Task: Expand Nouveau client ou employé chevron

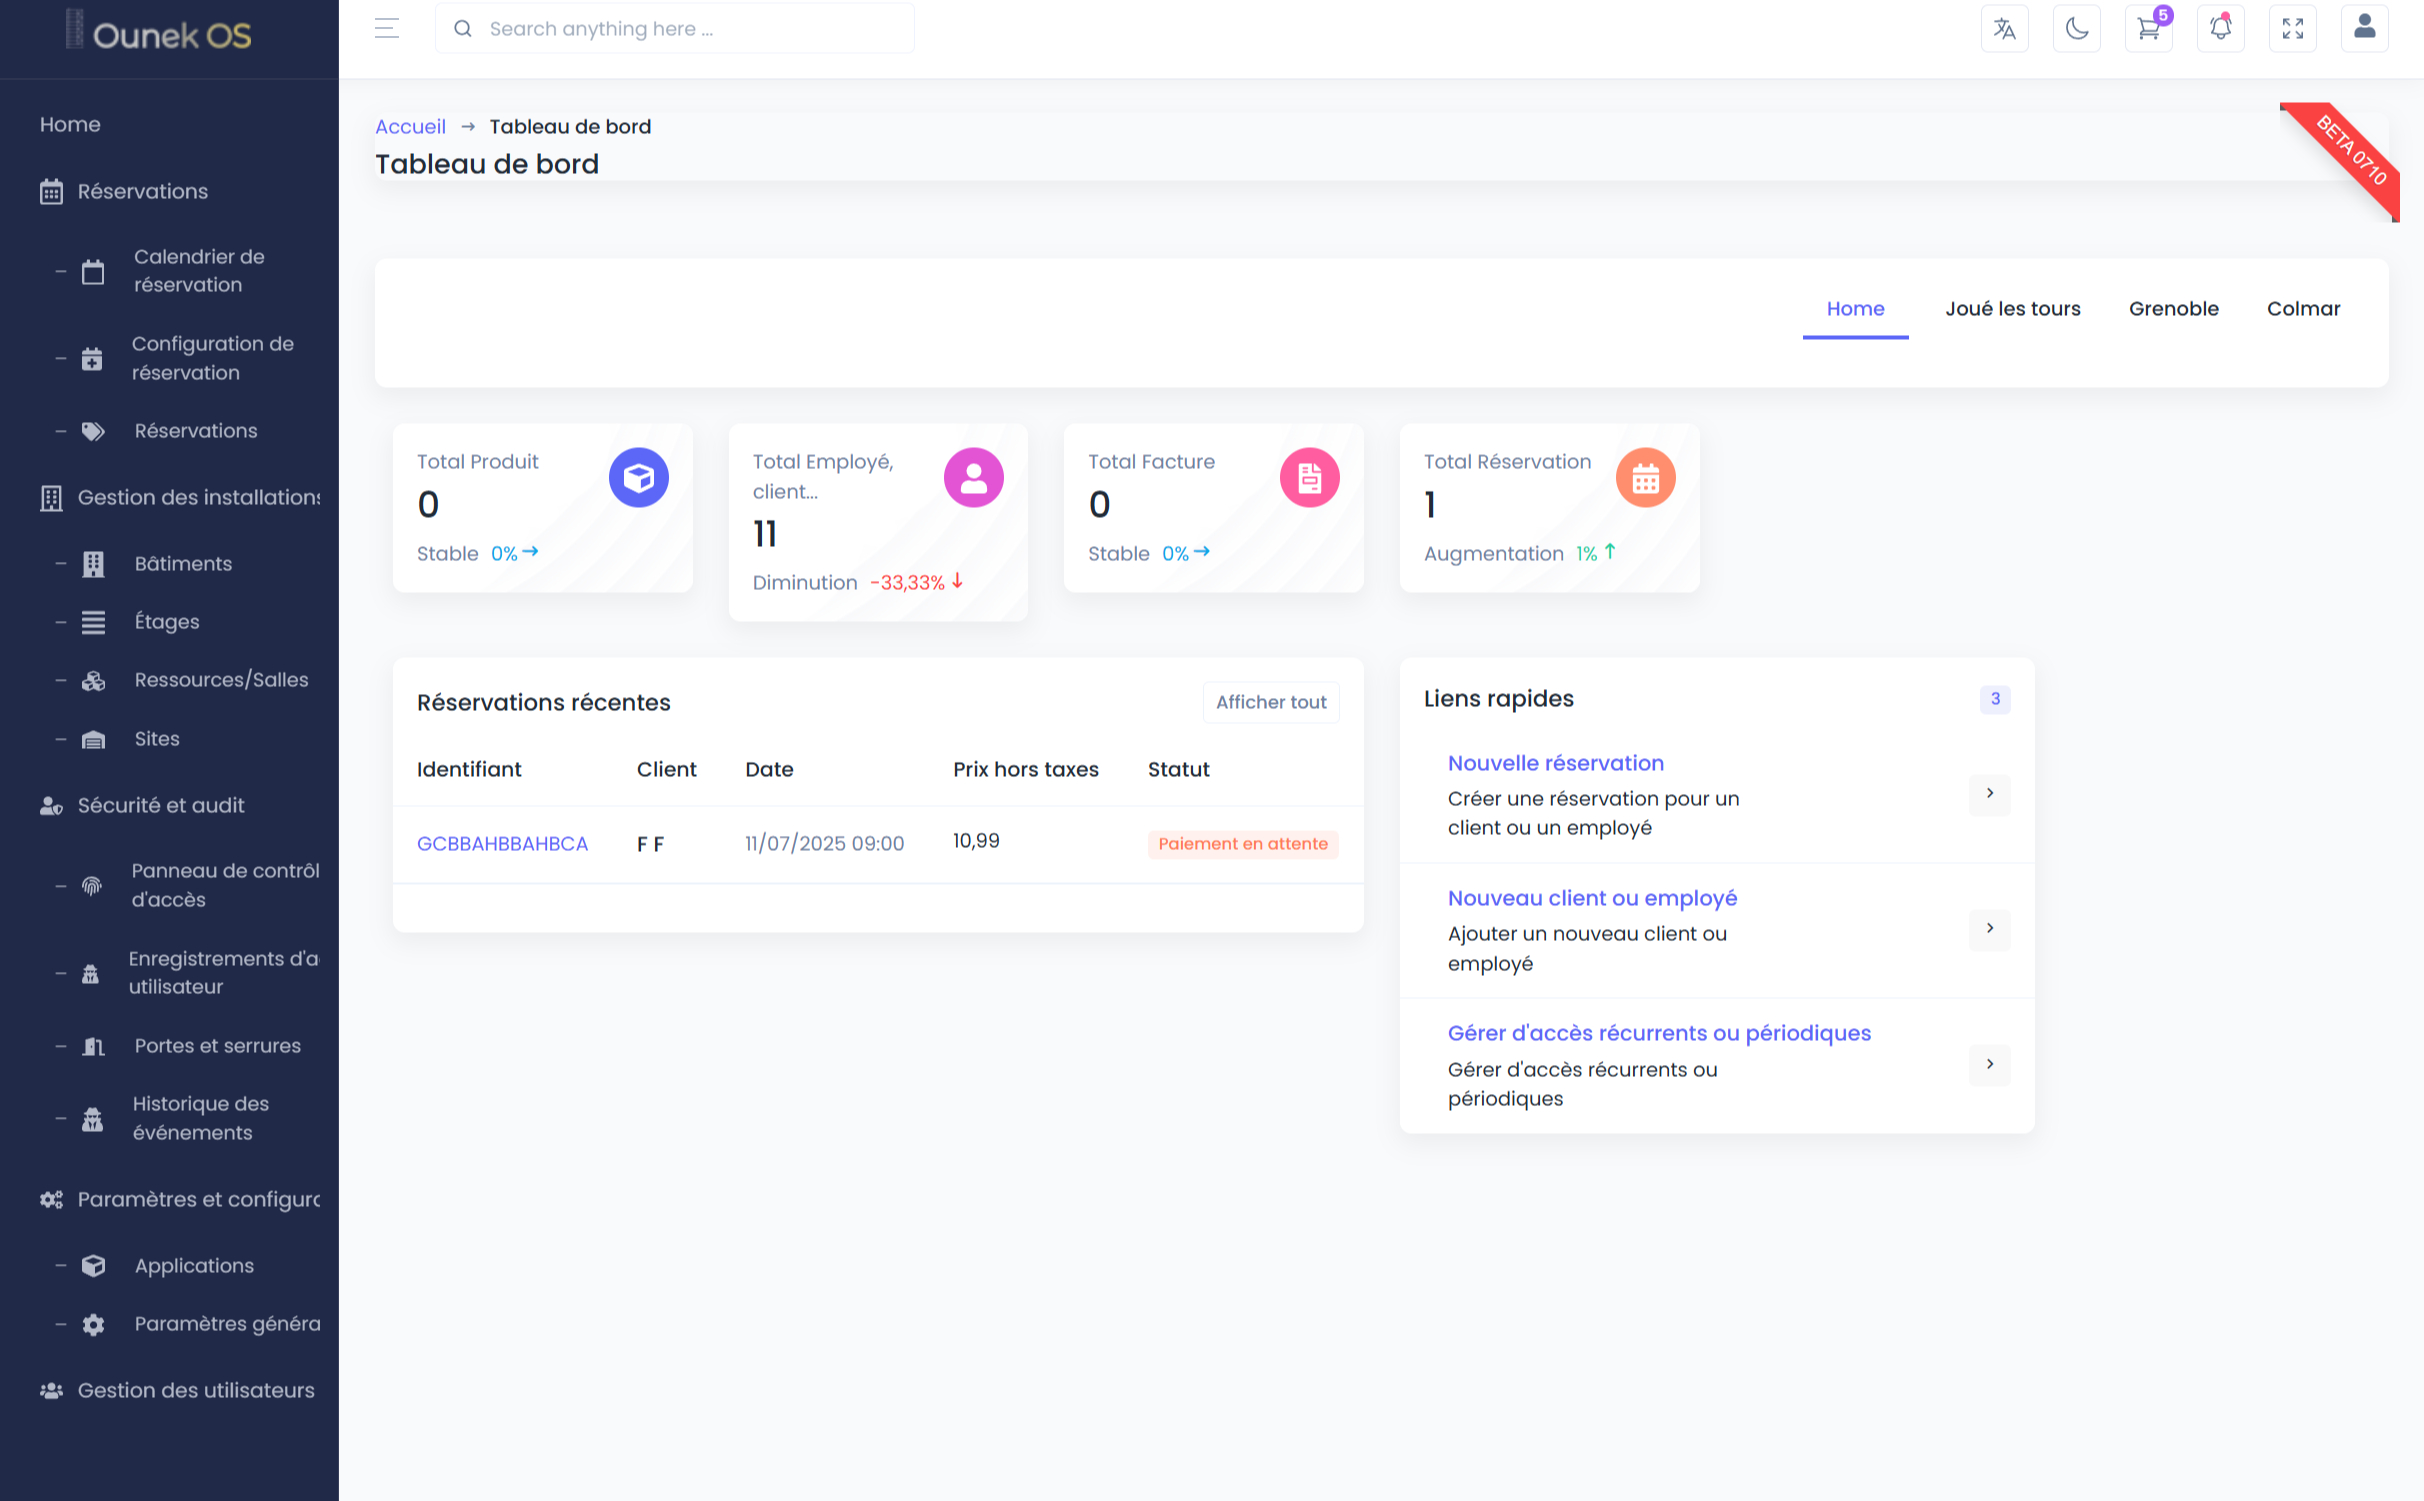Action: coord(1989,929)
